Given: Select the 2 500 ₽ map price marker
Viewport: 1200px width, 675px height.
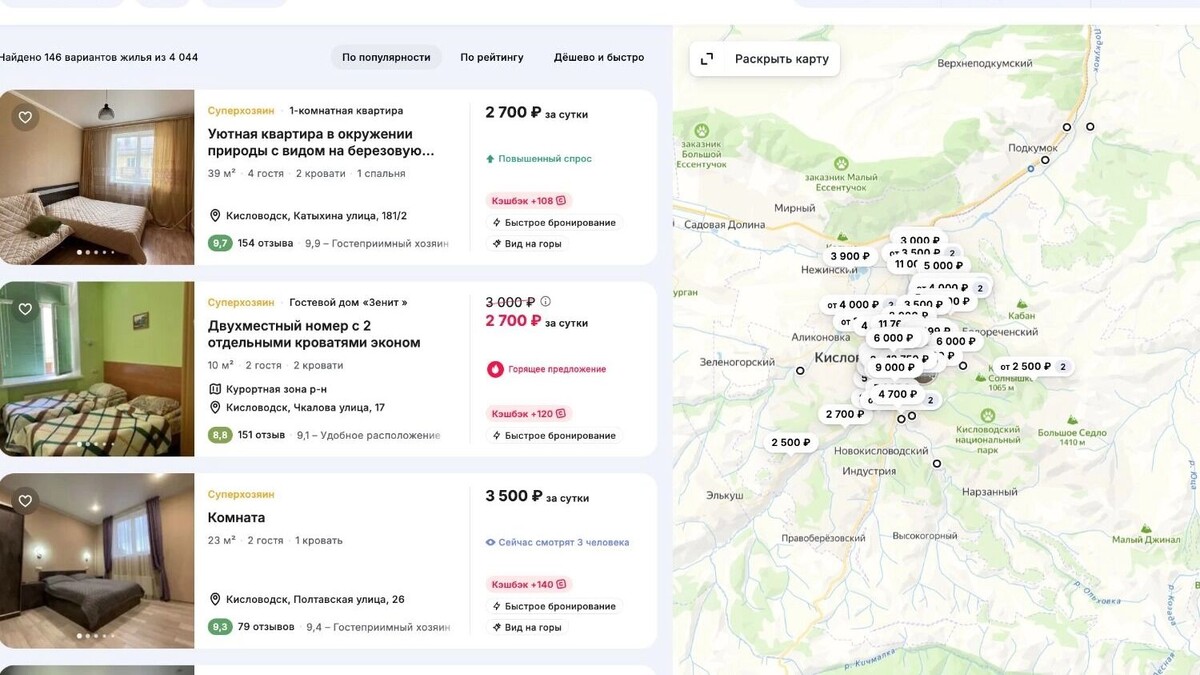Looking at the screenshot, I should 791,442.
